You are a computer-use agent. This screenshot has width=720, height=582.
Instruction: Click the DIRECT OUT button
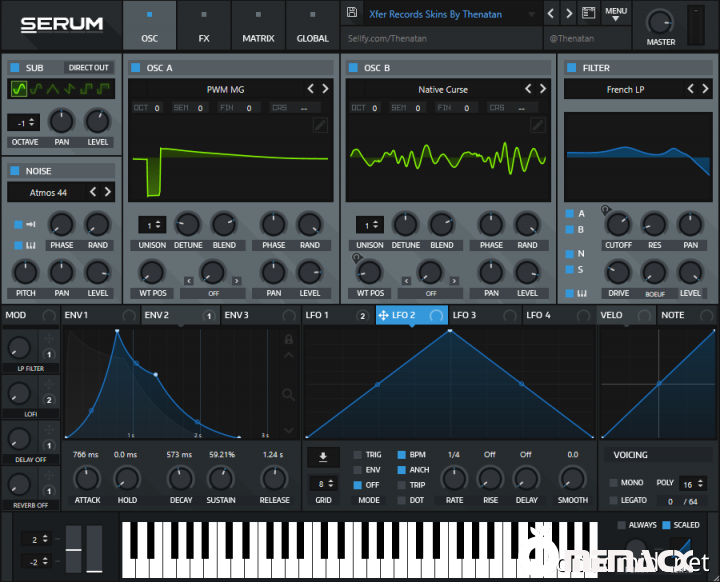tap(88, 68)
